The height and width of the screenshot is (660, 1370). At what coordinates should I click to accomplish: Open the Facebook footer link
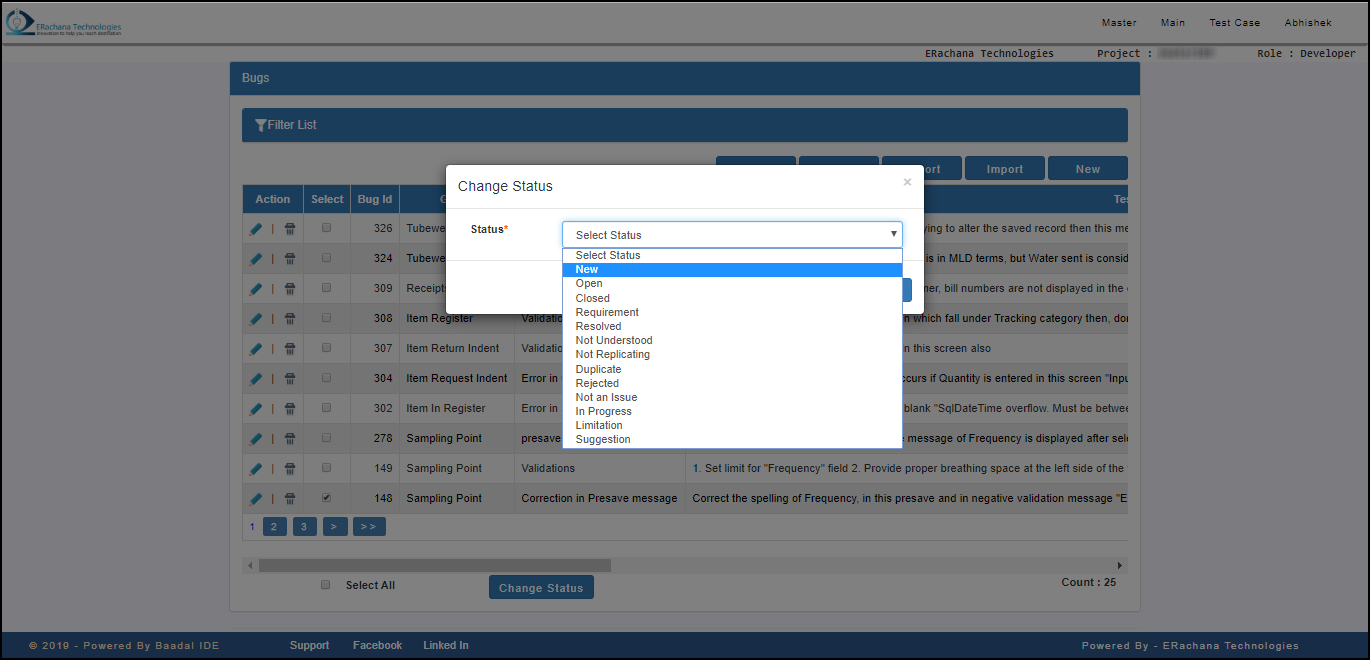tap(377, 646)
